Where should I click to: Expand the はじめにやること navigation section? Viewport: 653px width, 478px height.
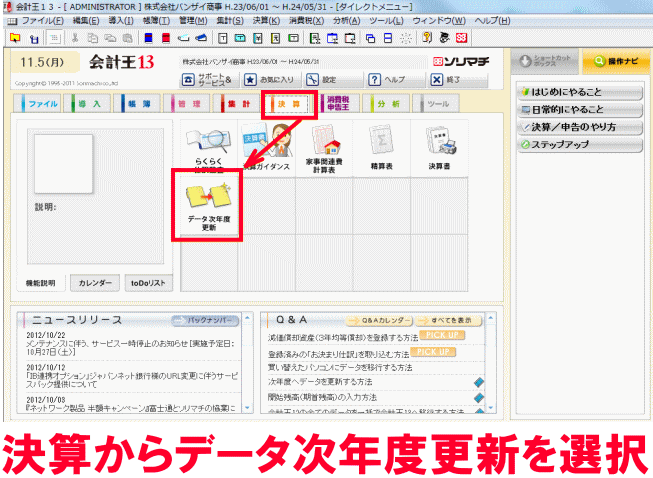pyautogui.click(x=576, y=92)
